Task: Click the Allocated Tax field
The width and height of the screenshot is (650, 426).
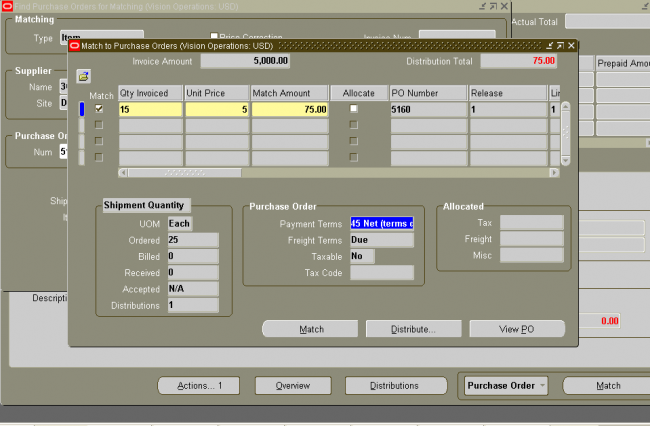Action: pyautogui.click(x=532, y=223)
